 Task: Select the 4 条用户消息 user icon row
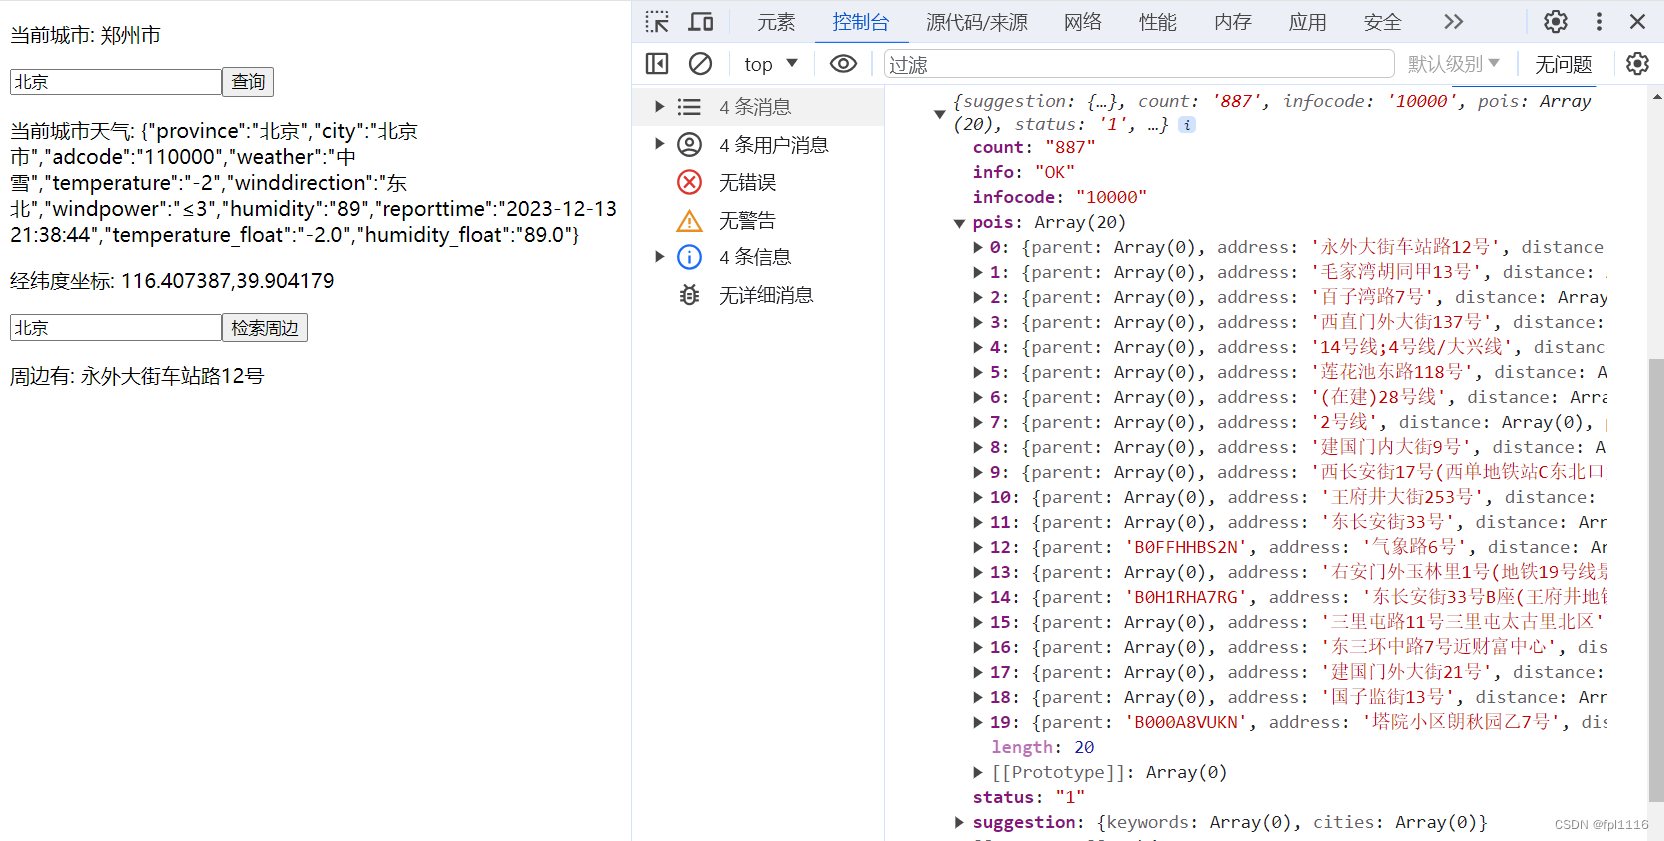coord(758,145)
